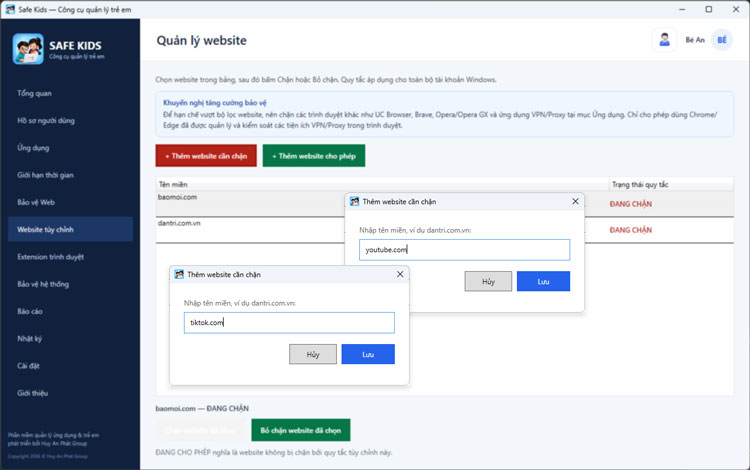Maximize the Safe Kids window
The height and width of the screenshot is (470, 750).
(709, 9)
